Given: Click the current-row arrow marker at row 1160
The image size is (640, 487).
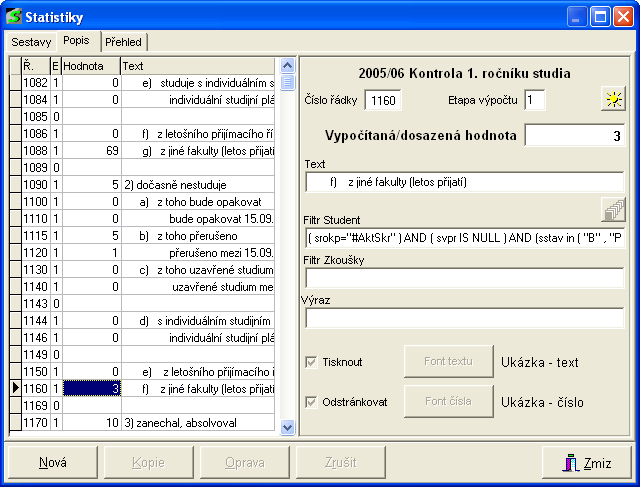Looking at the screenshot, I should 16,388.
